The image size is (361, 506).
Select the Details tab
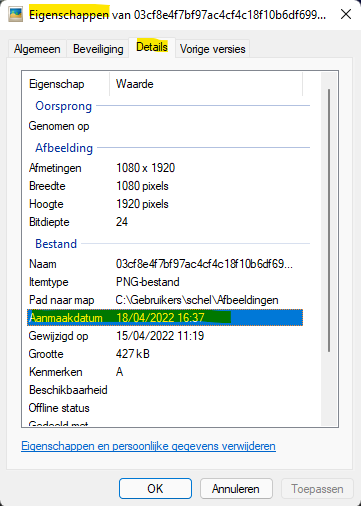click(152, 47)
